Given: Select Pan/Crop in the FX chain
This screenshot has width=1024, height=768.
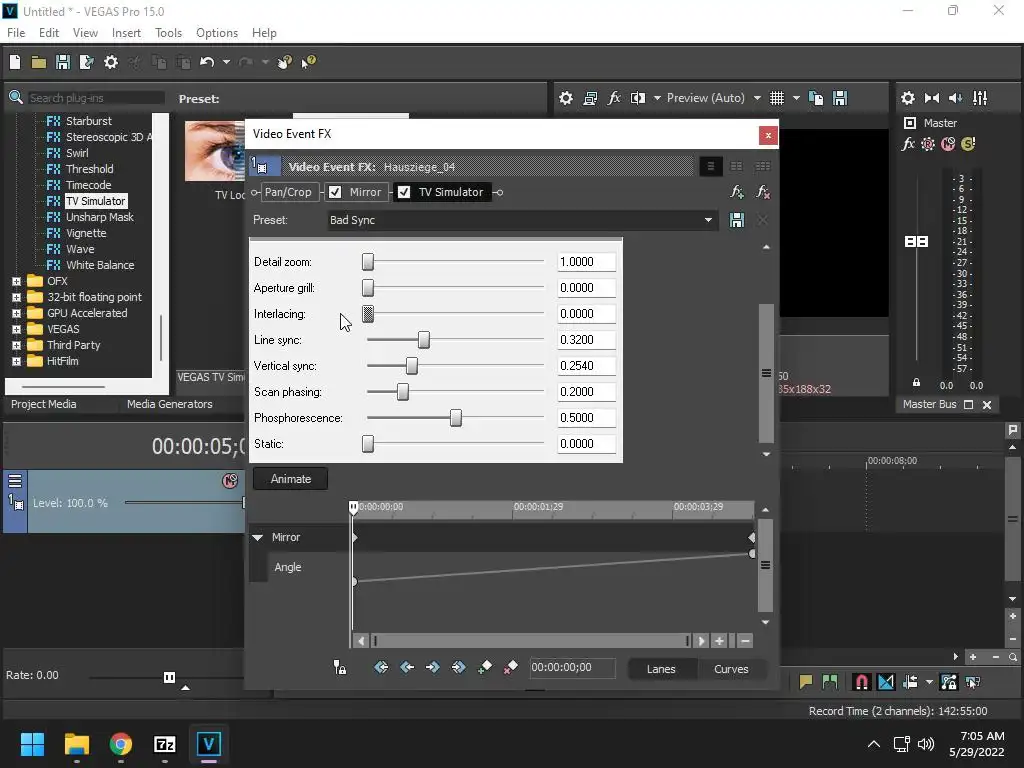Looking at the screenshot, I should [287, 192].
